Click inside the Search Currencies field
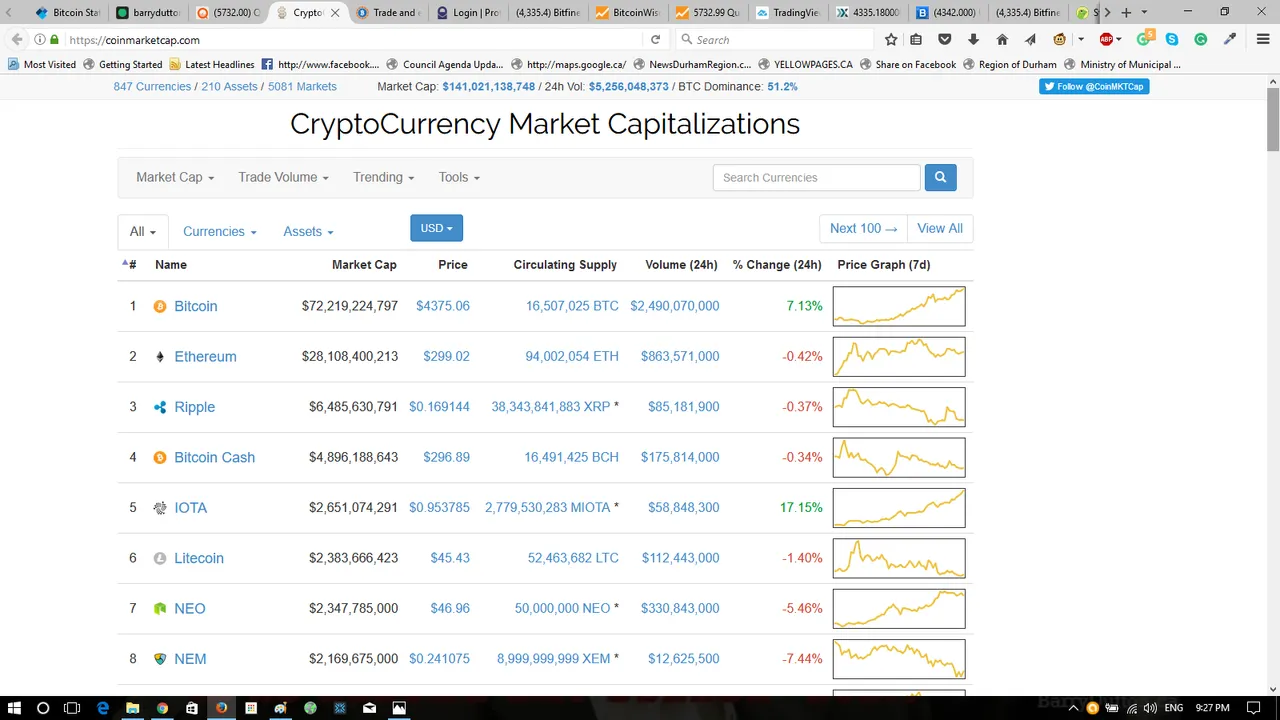Viewport: 1280px width, 720px height. [816, 177]
